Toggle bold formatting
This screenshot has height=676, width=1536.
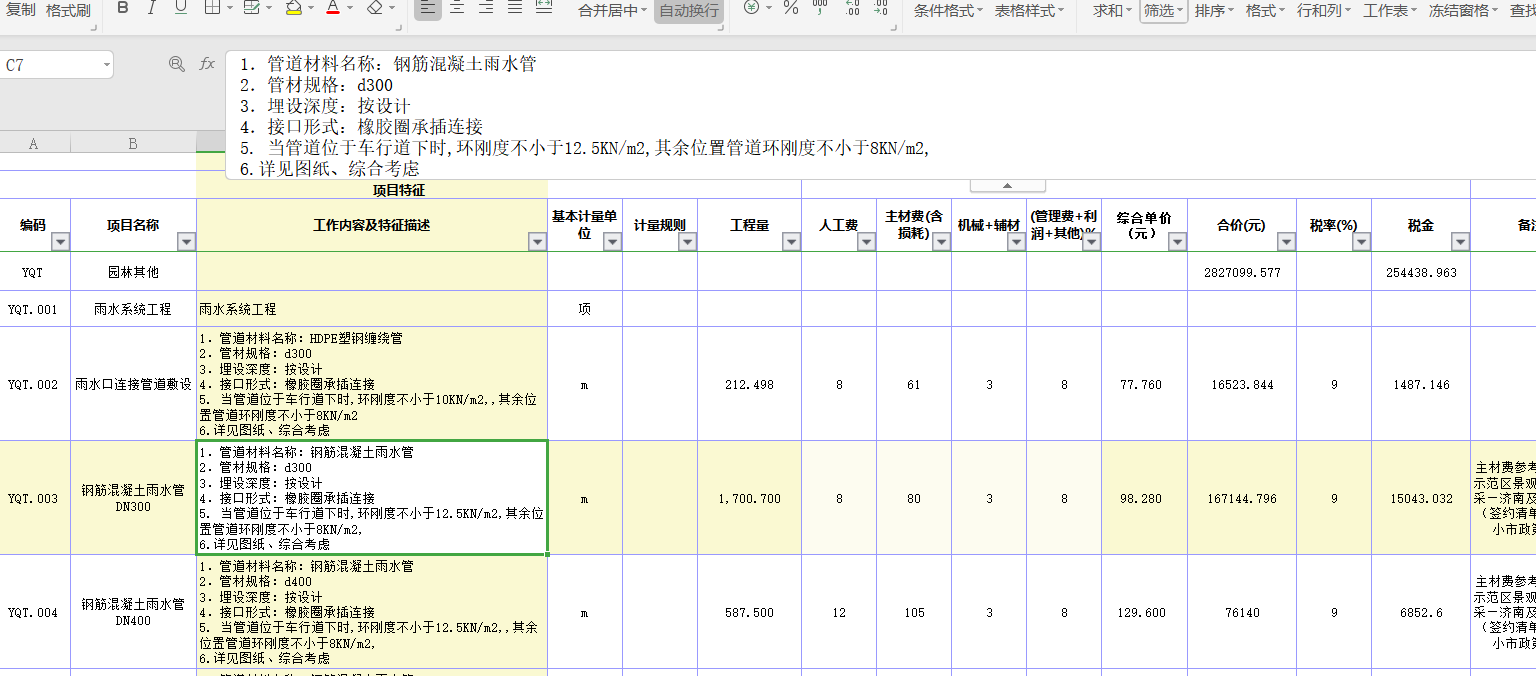click(123, 8)
